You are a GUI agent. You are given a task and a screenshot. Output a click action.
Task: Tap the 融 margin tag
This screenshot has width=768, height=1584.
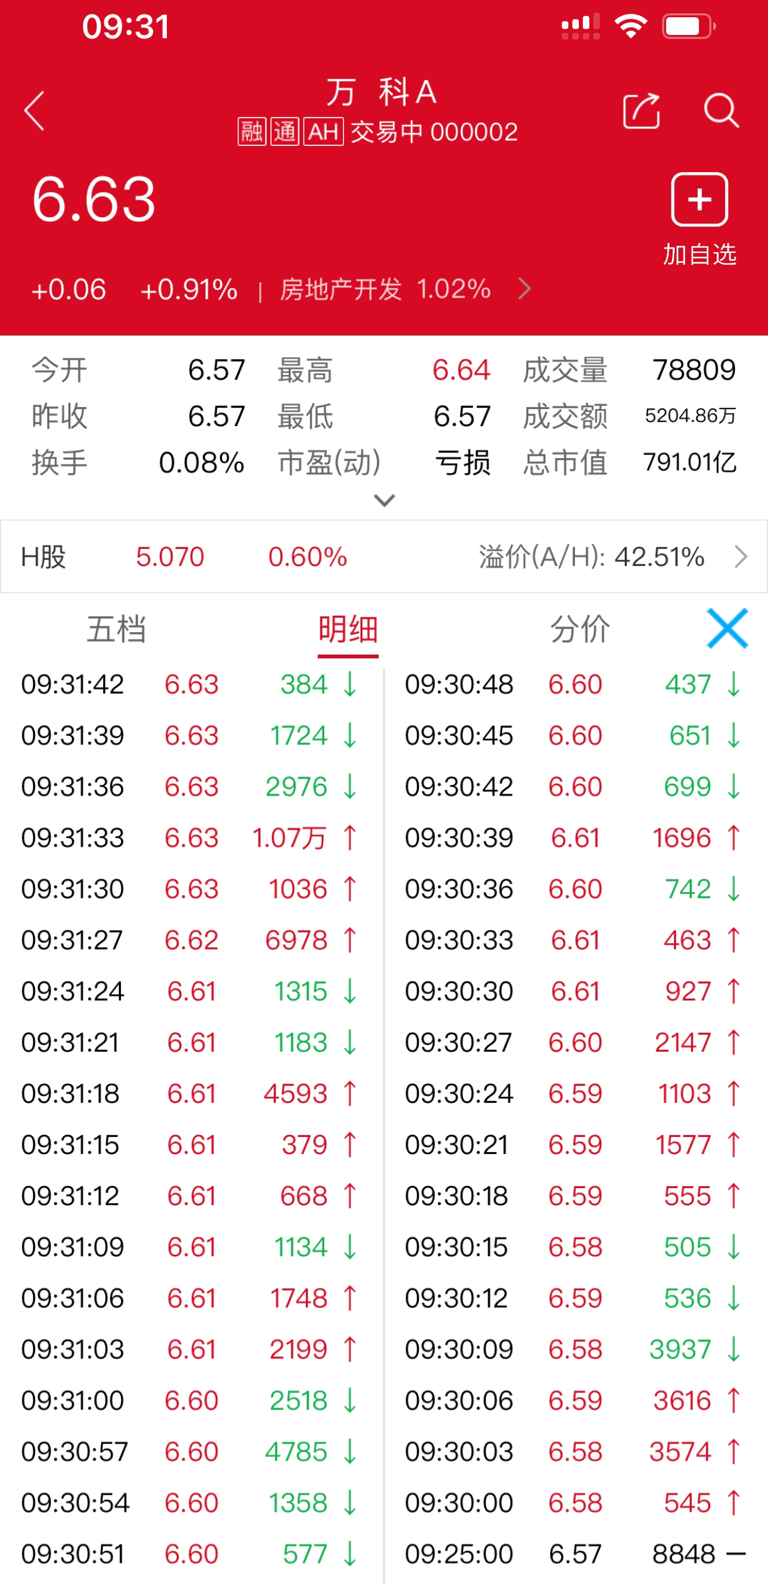[x=251, y=132]
